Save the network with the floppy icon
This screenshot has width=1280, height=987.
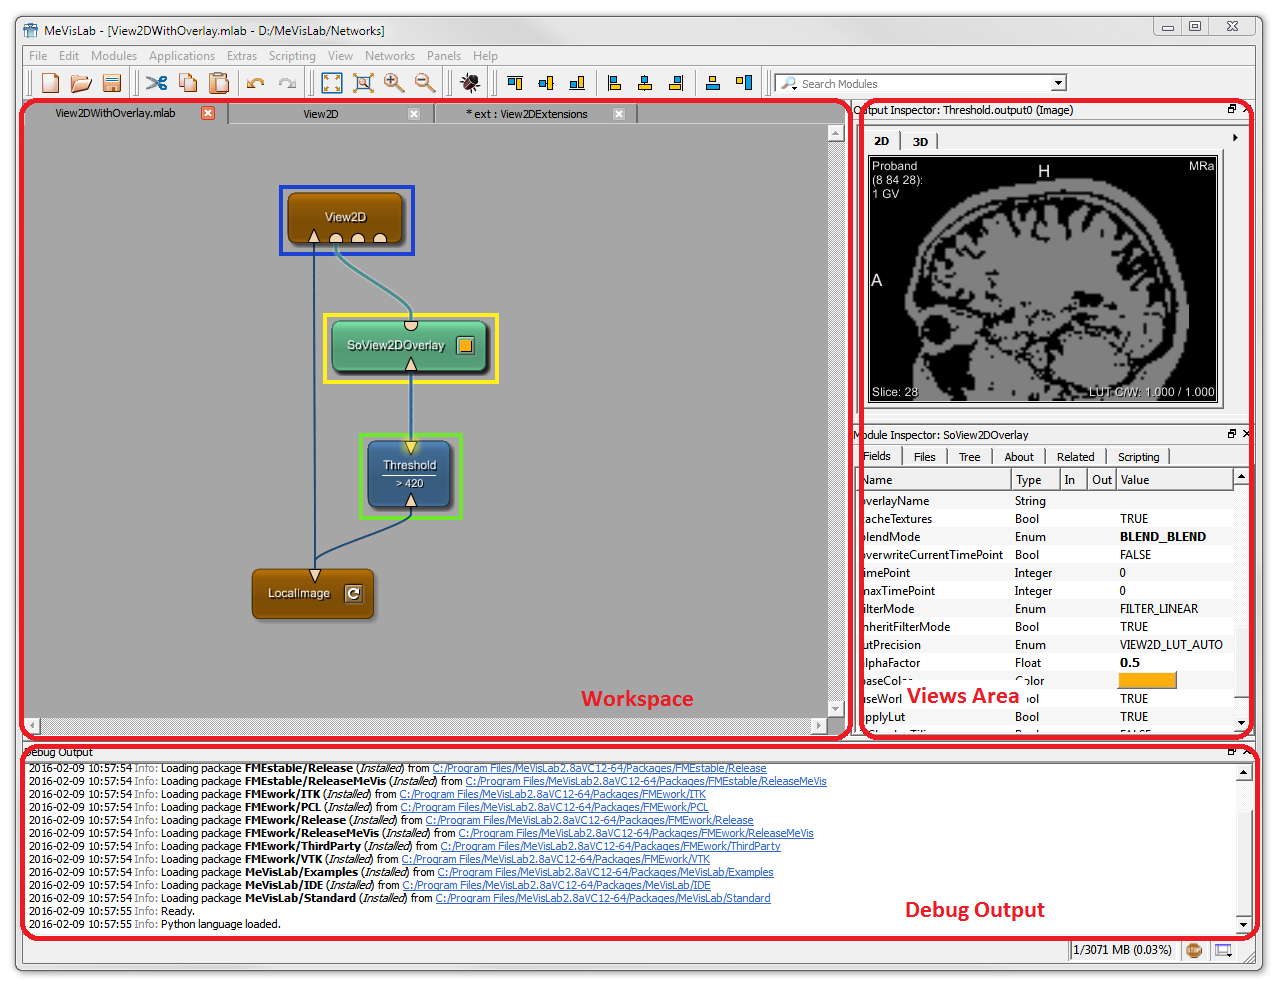pos(112,84)
